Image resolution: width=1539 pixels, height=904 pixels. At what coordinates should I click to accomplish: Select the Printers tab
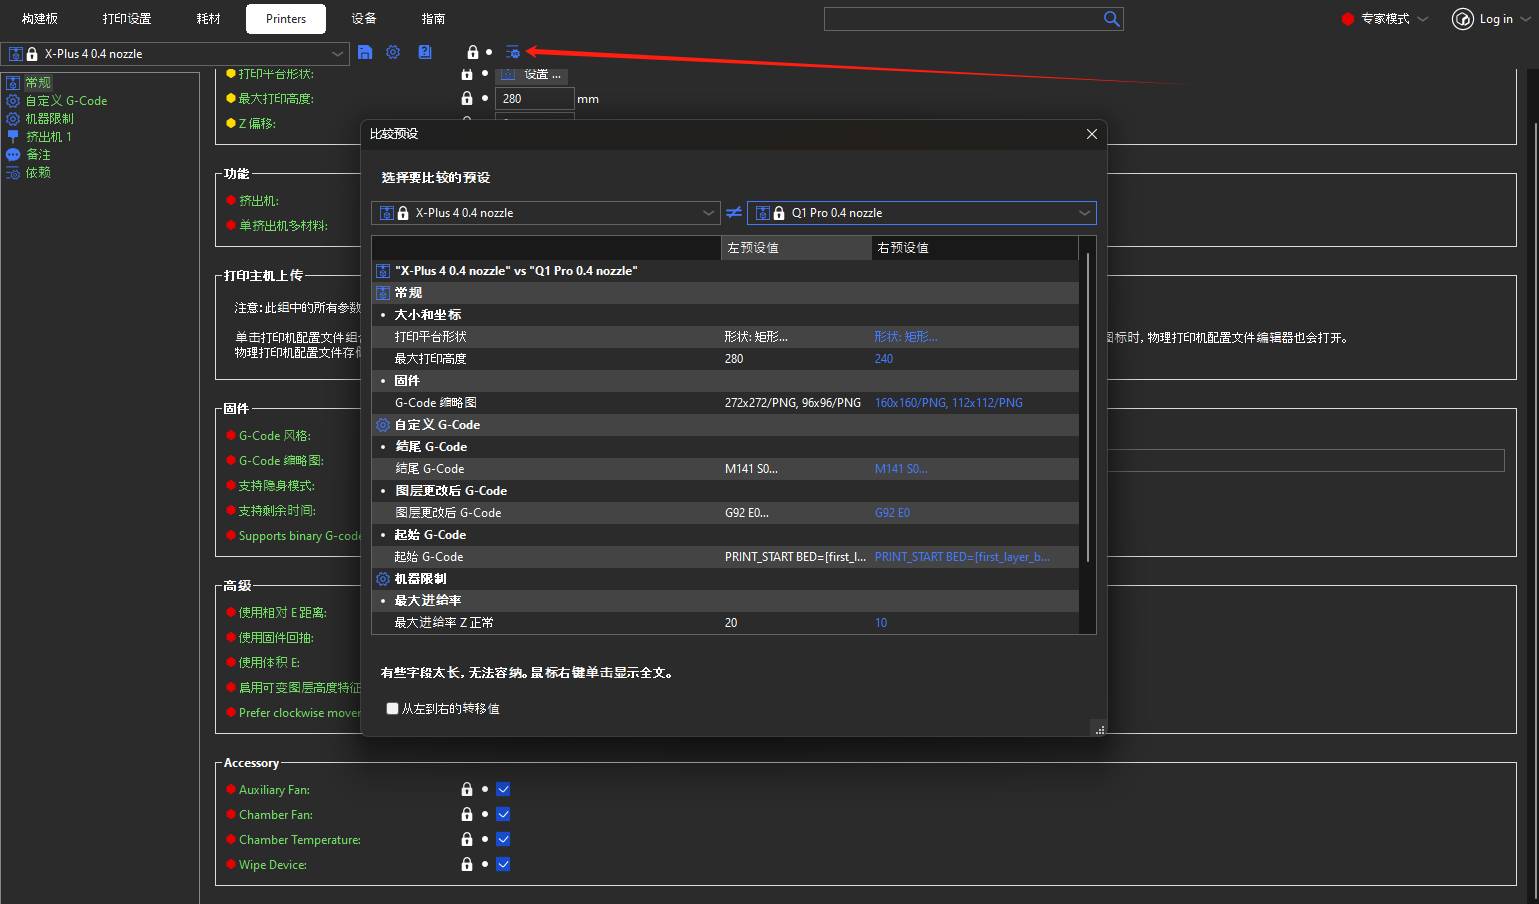(286, 19)
